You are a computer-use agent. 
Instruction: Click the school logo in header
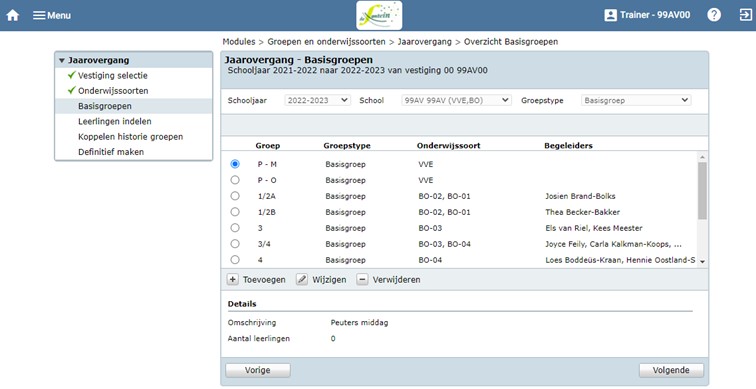pyautogui.click(x=379, y=15)
